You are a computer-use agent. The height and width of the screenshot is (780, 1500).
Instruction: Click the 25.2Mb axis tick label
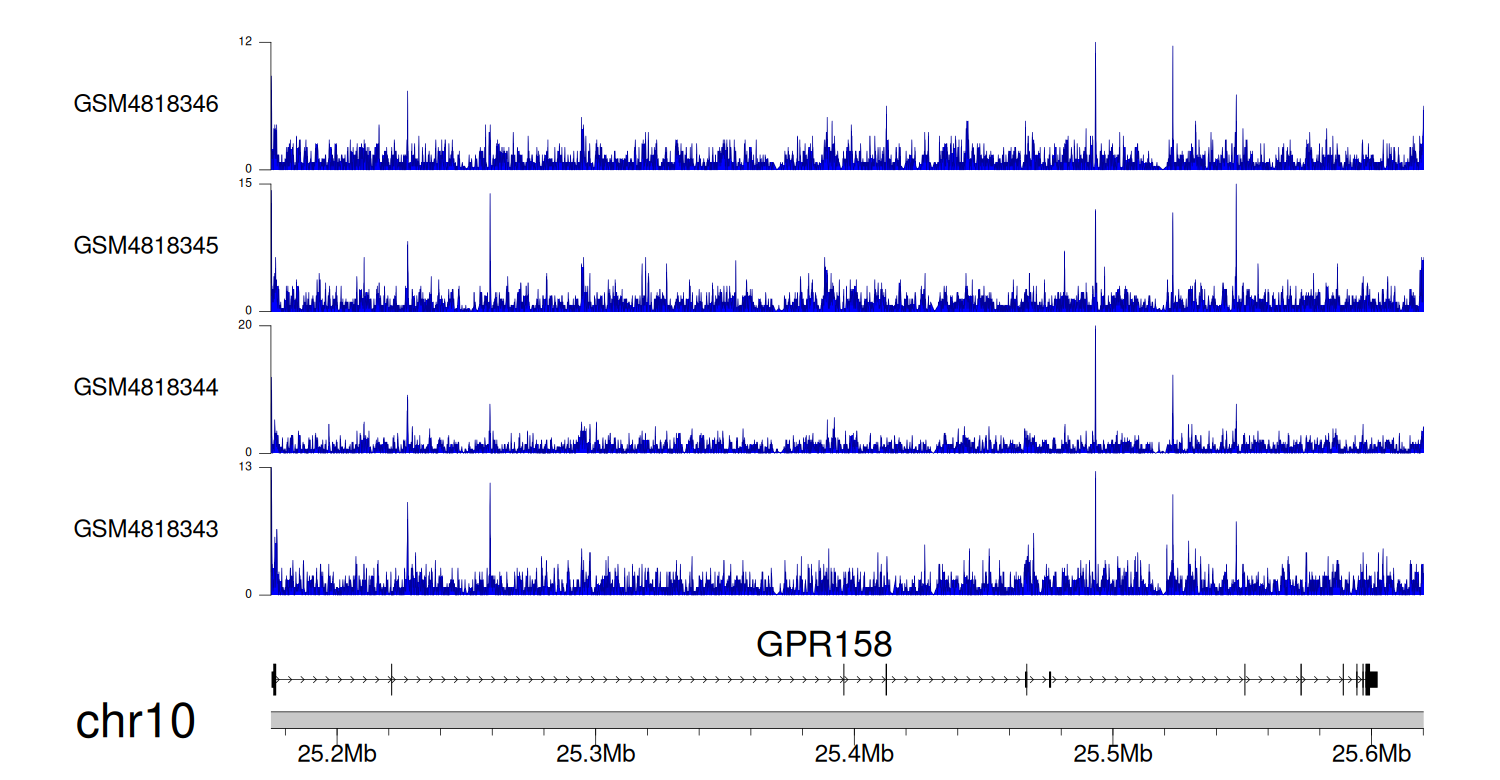pyautogui.click(x=337, y=753)
